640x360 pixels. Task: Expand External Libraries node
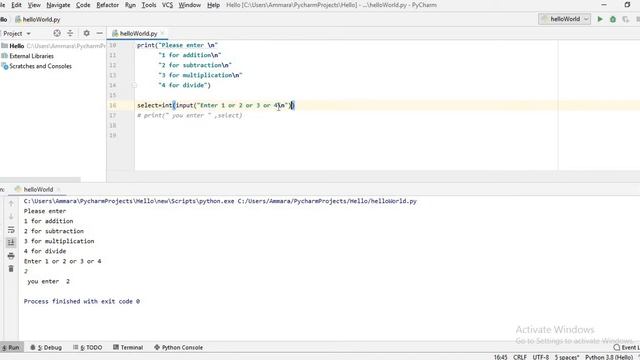point(31,56)
